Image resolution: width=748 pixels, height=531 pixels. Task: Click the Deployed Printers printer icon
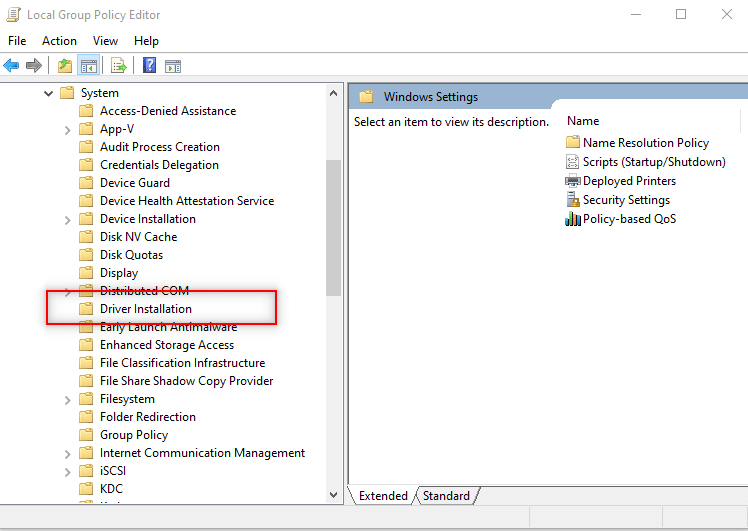[572, 181]
